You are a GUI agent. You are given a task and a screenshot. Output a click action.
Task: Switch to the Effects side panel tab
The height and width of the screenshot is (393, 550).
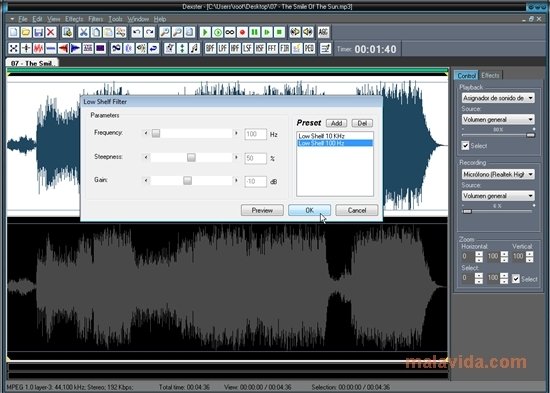490,75
